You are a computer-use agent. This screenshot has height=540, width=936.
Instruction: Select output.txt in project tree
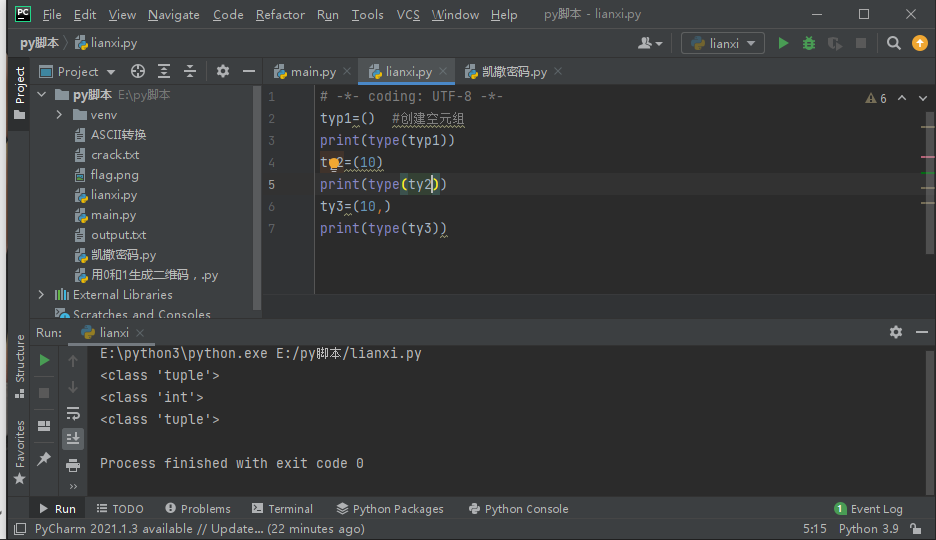(110, 235)
